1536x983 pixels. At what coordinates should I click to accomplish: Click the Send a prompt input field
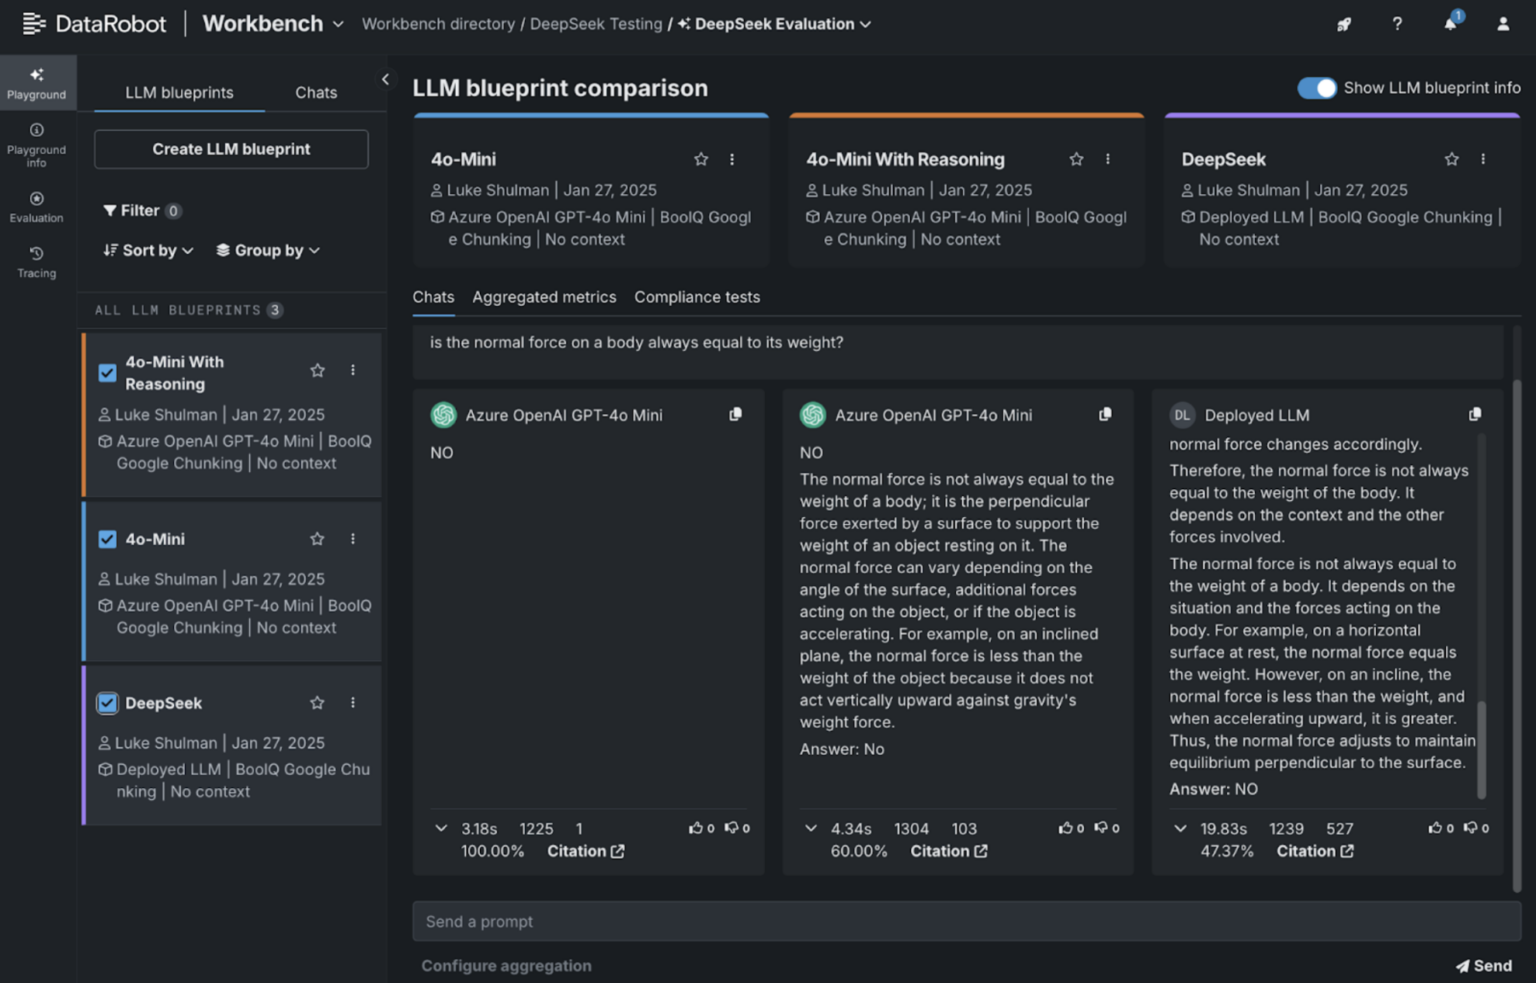pos(960,921)
